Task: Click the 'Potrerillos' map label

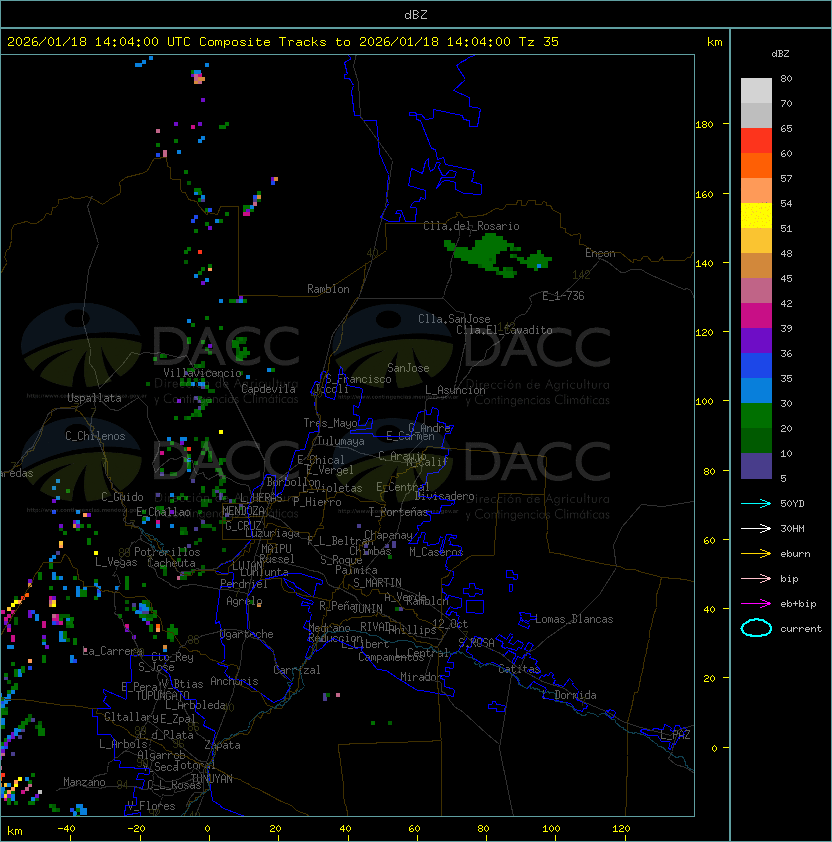Action: point(167,552)
